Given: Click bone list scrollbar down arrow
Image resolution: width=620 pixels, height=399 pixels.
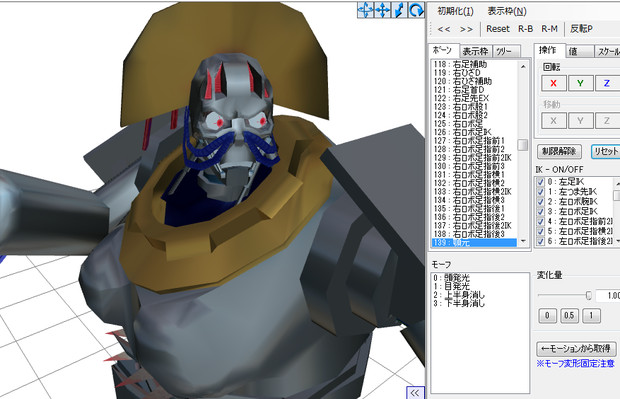Looking at the screenshot, I should coord(524,241).
